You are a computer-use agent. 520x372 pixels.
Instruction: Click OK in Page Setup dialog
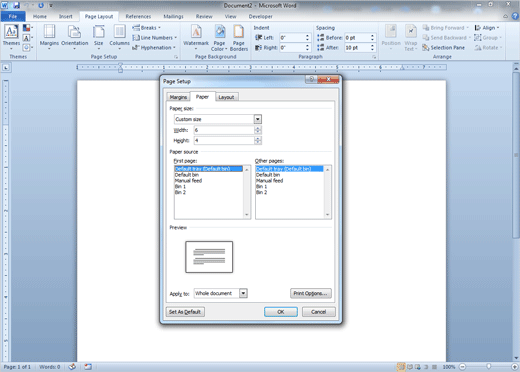281,312
